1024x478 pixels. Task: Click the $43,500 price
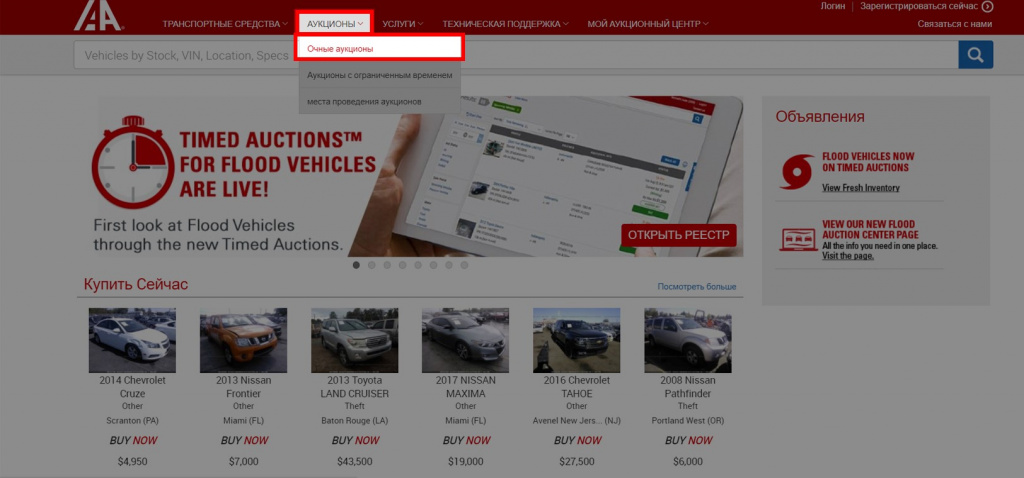point(355,462)
